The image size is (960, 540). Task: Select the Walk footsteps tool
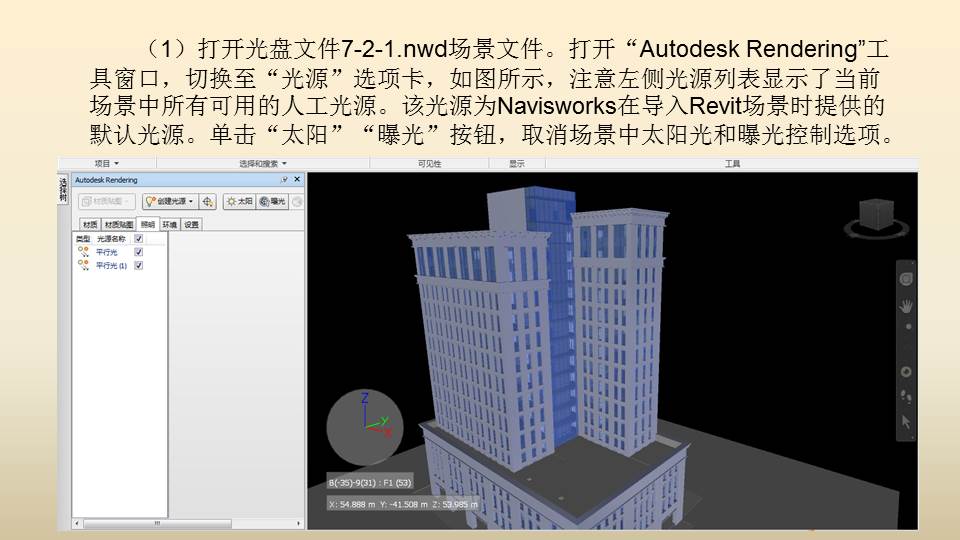(906, 397)
